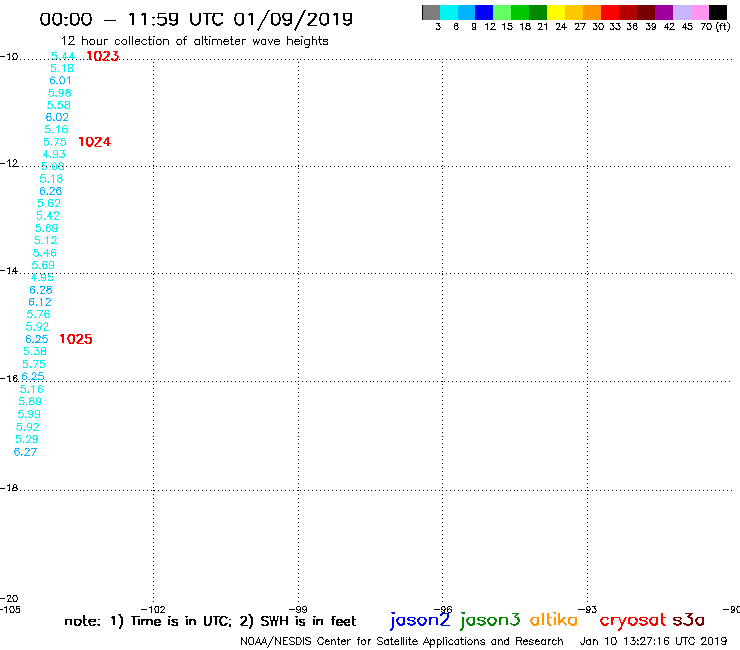Select the 5.38 wave height reading
740x650 pixels.
(x=35, y=351)
